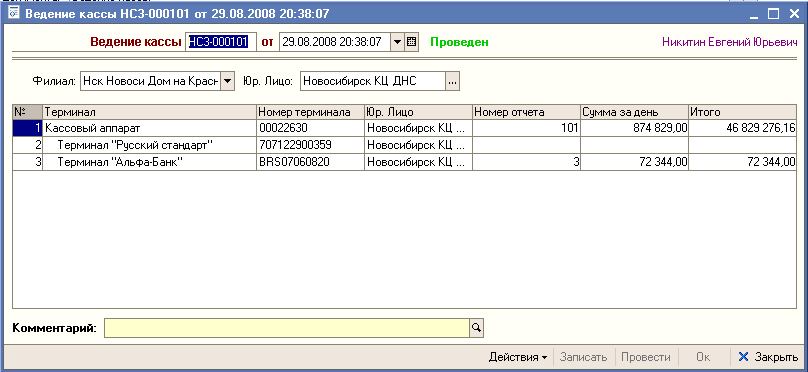Close the window with title bar X

pos(794,14)
